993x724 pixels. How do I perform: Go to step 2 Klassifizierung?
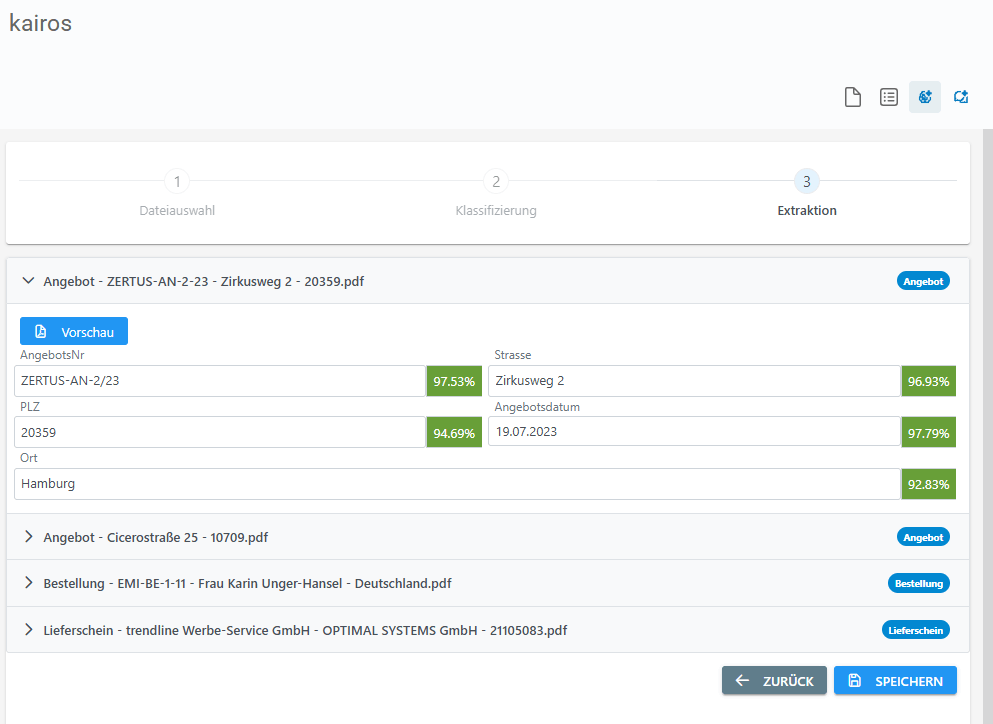point(495,182)
